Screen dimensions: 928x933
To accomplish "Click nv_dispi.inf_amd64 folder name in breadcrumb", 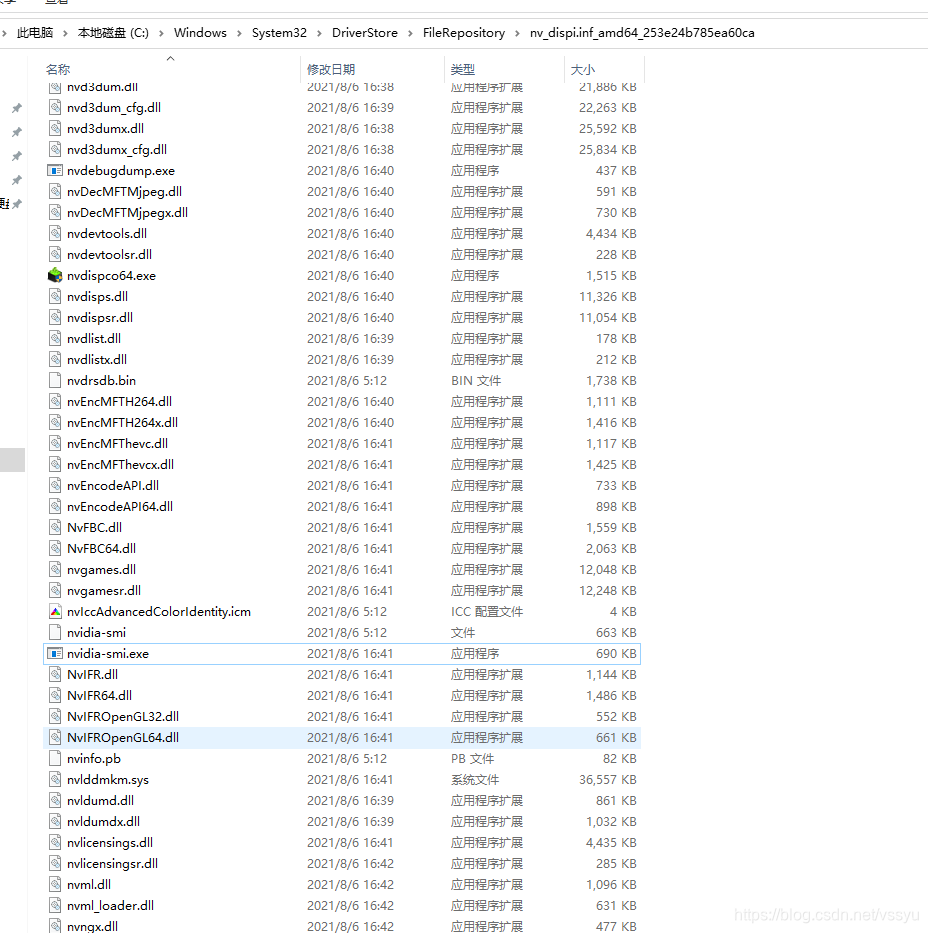I will tap(642, 33).
